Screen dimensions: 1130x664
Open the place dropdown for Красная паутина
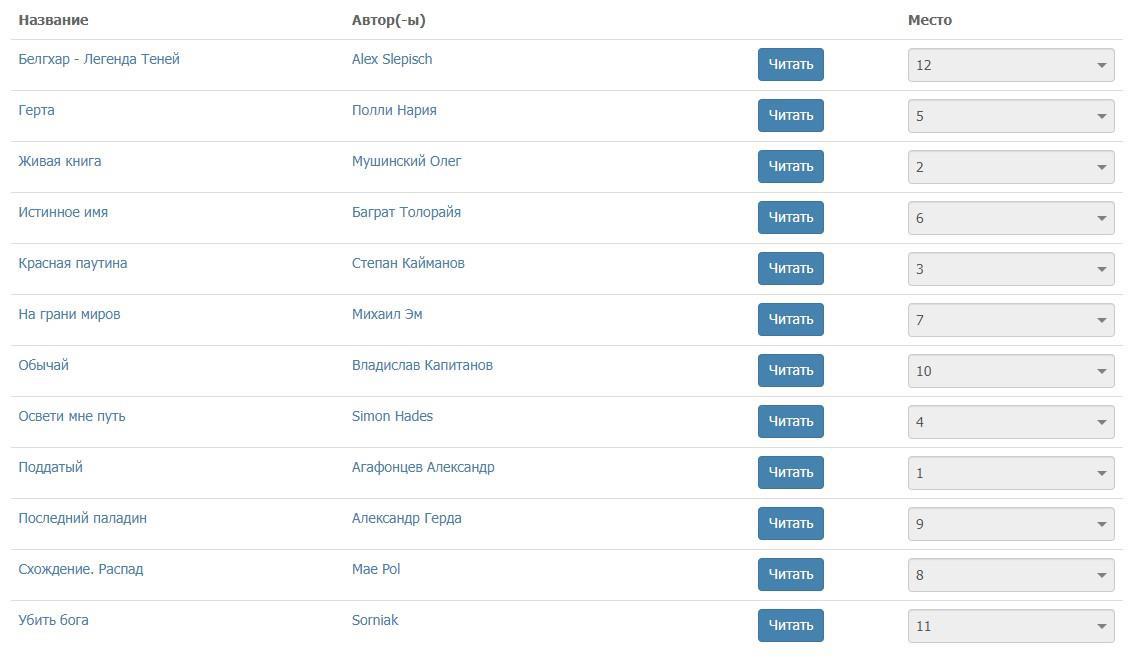pyautogui.click(x=1010, y=269)
